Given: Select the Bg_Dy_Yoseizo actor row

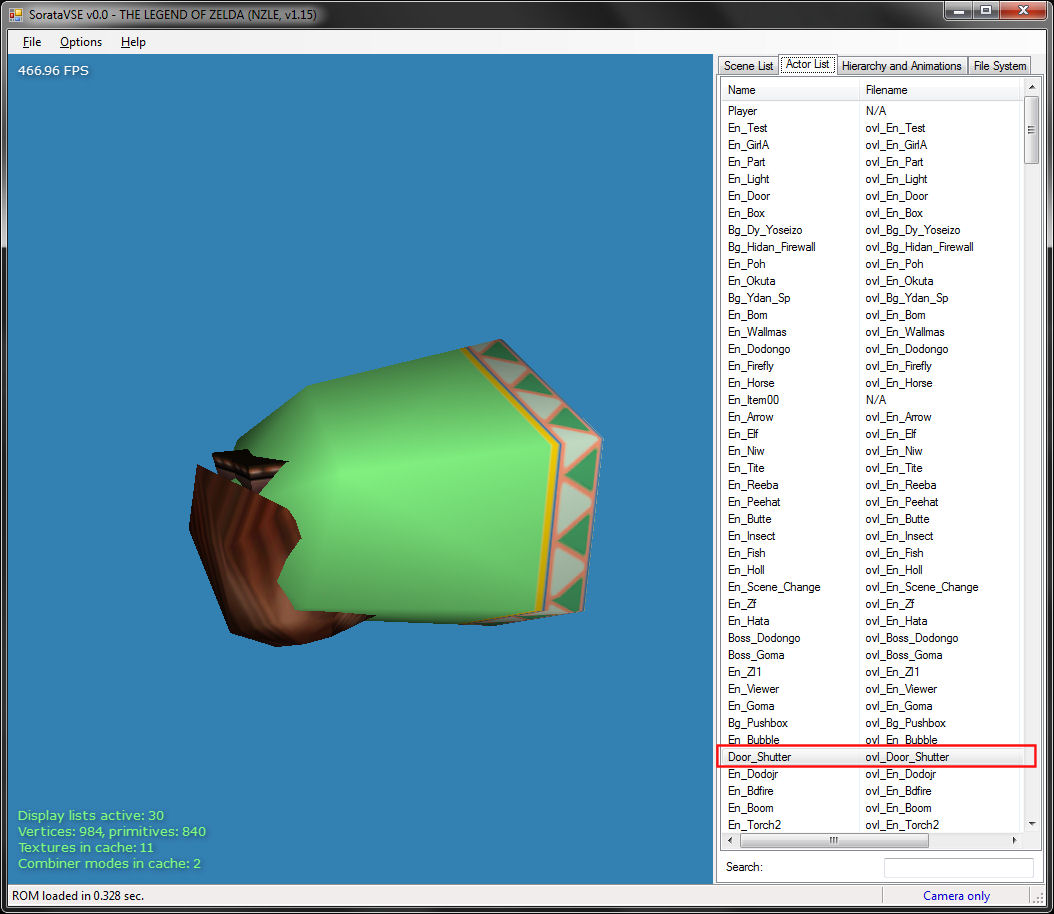Looking at the screenshot, I should 873,230.
